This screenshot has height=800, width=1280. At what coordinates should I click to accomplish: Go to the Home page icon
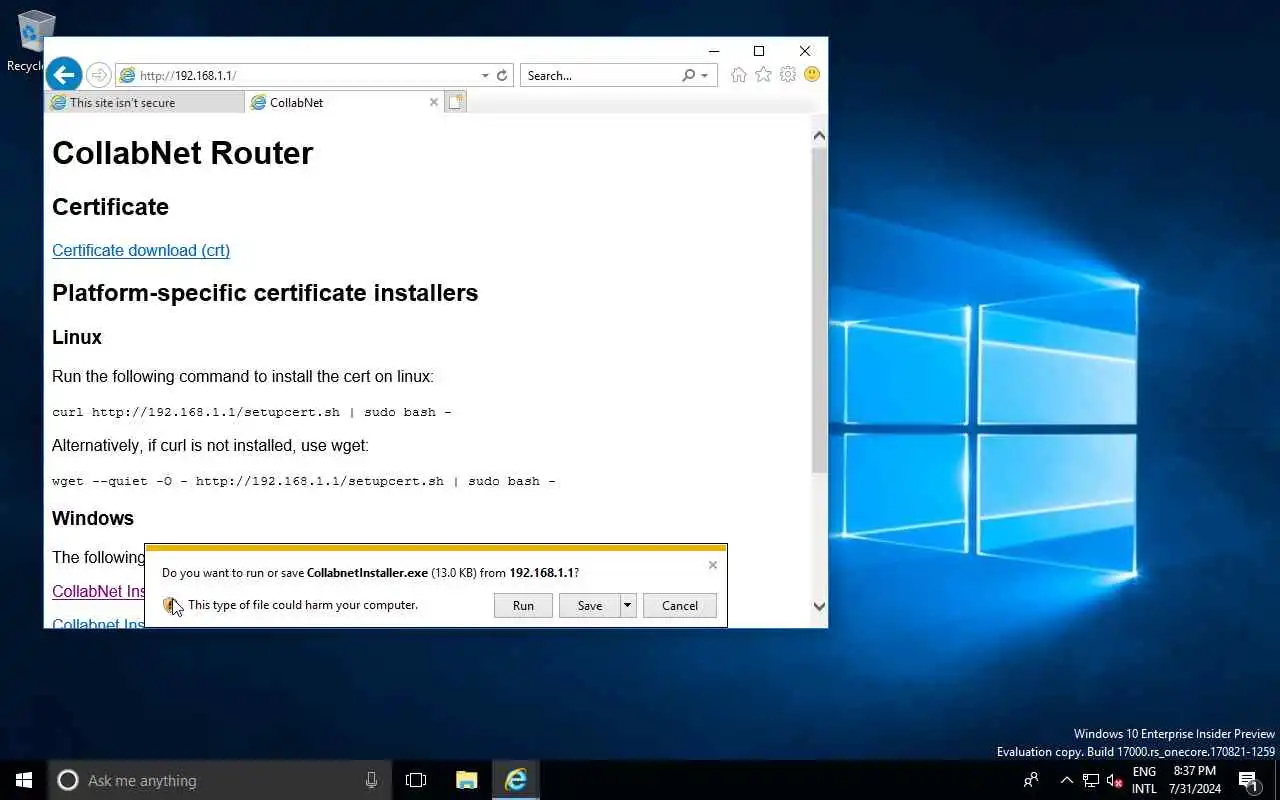point(739,75)
